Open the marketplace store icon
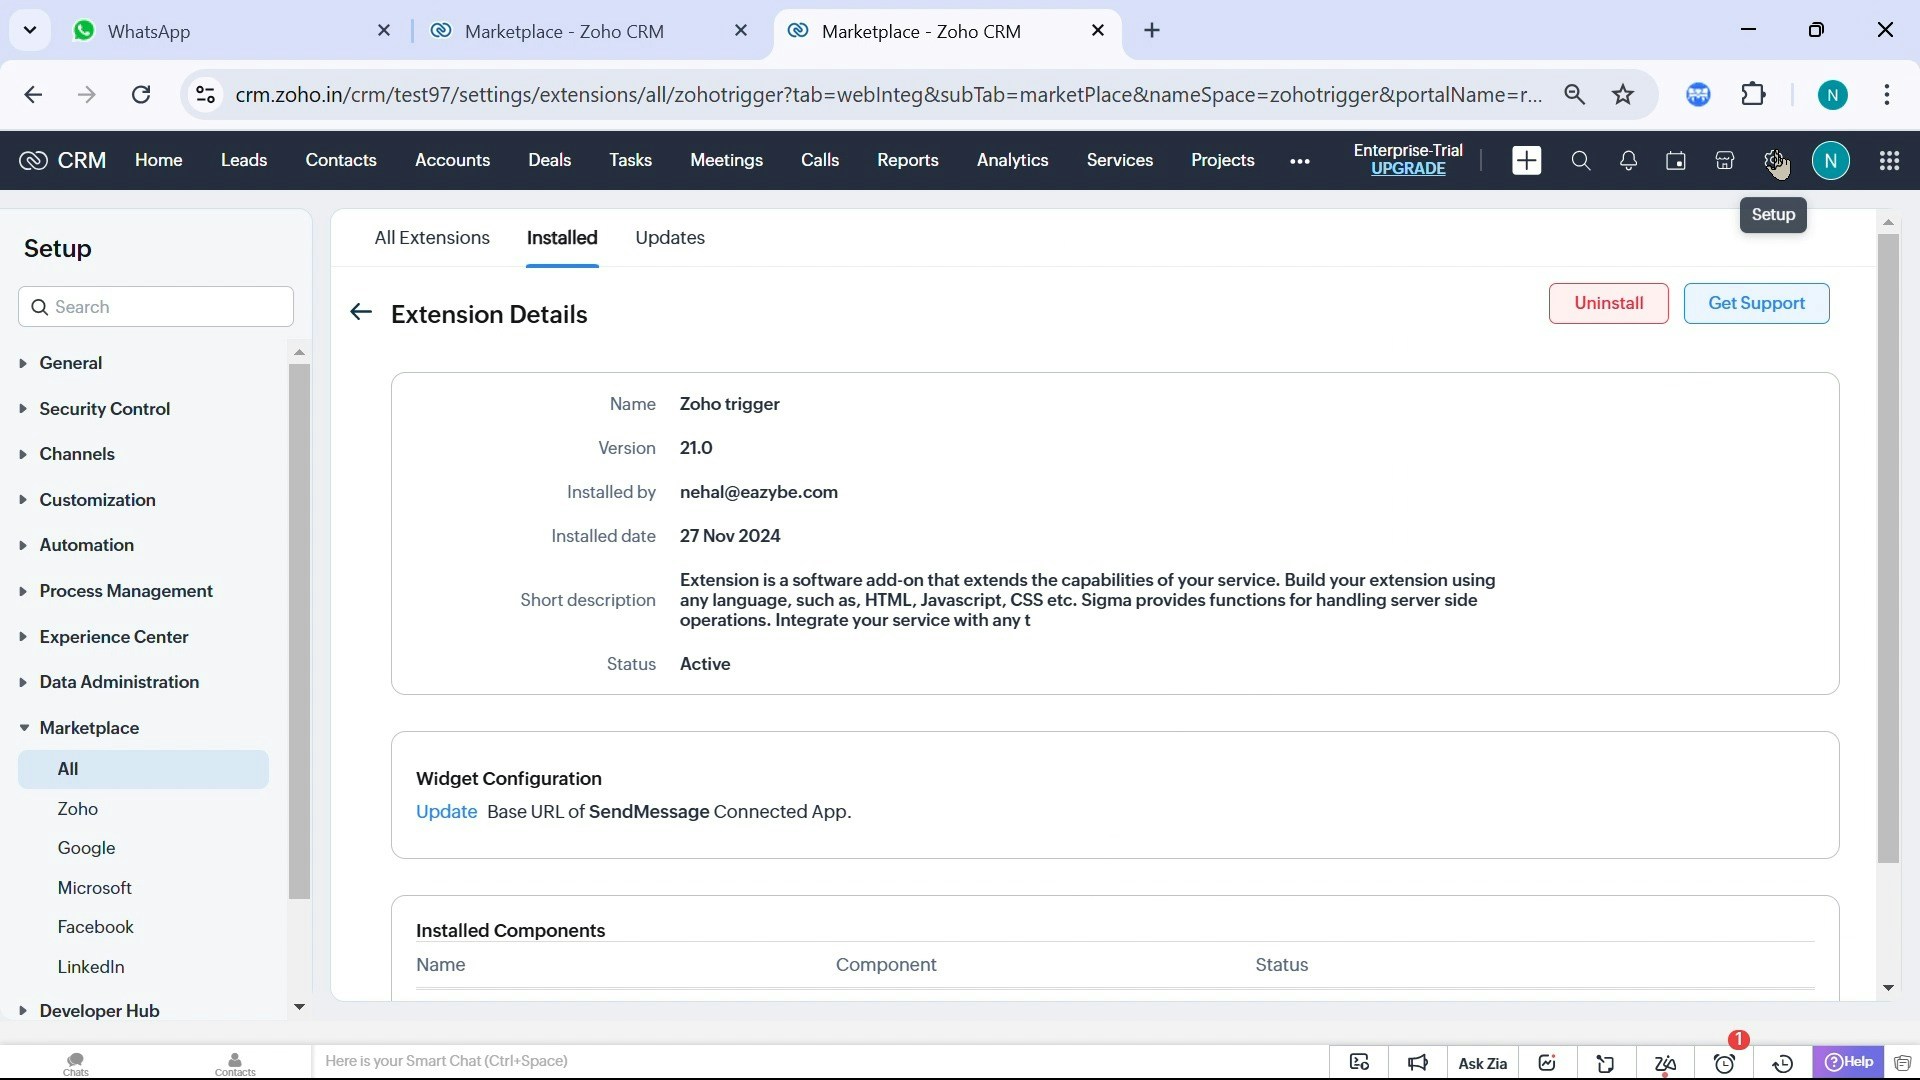1920x1080 pixels. coord(1724,161)
